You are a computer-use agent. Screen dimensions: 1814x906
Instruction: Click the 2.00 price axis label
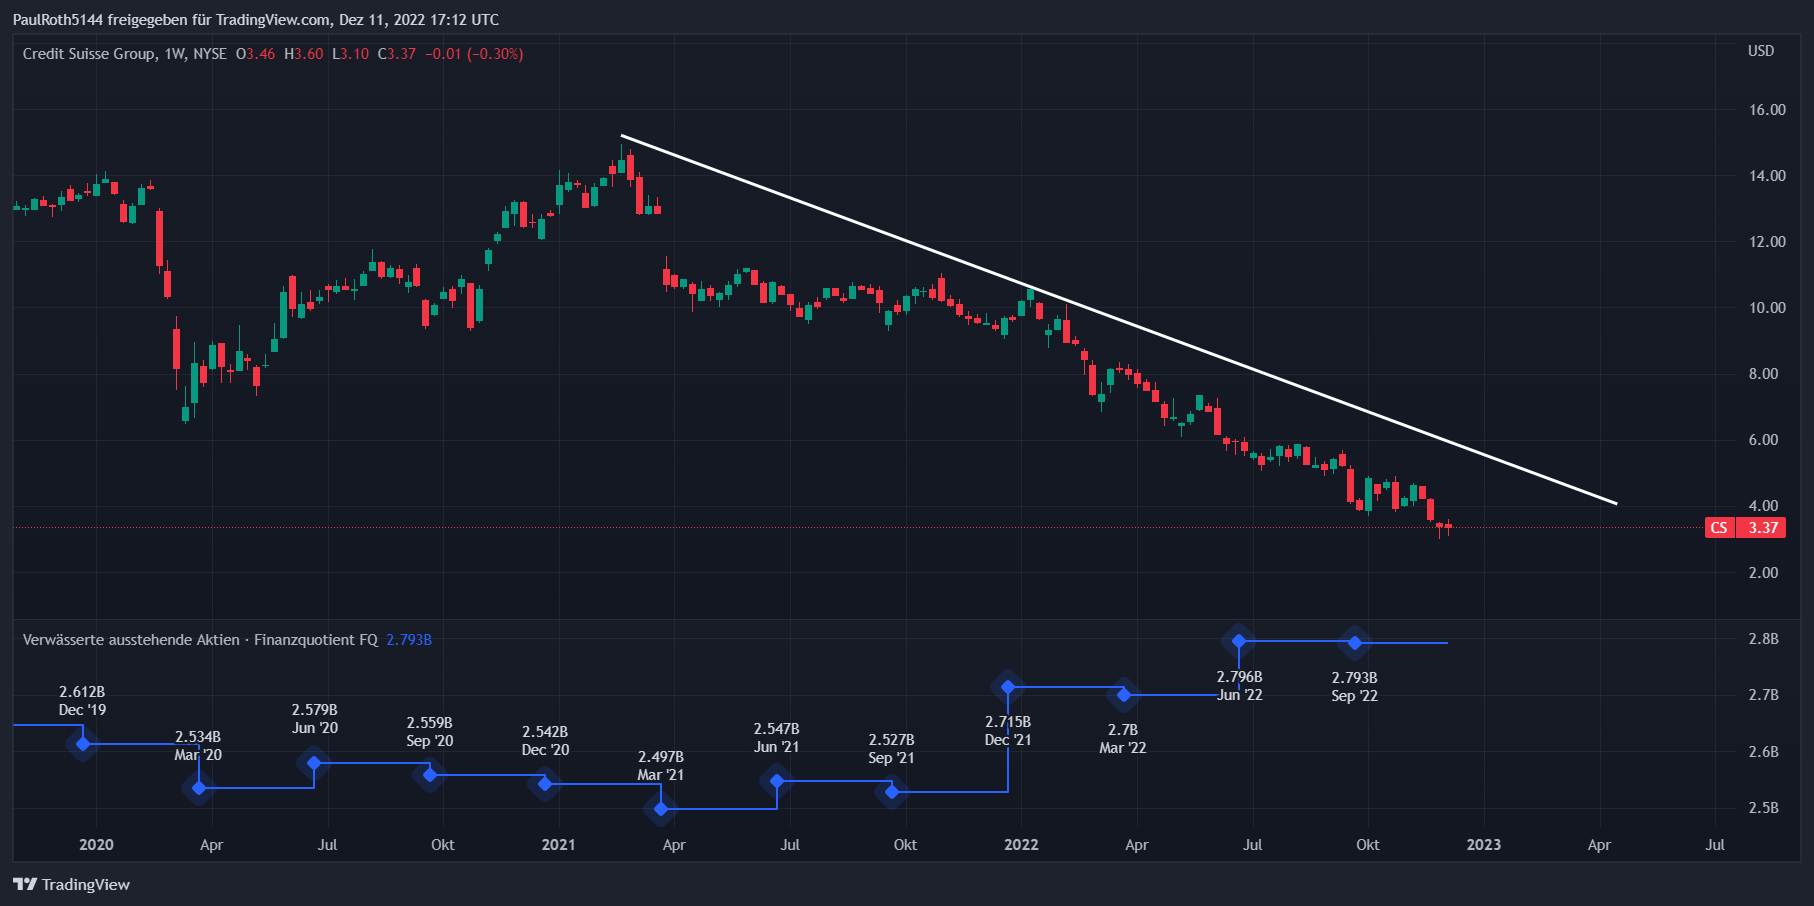1763,573
